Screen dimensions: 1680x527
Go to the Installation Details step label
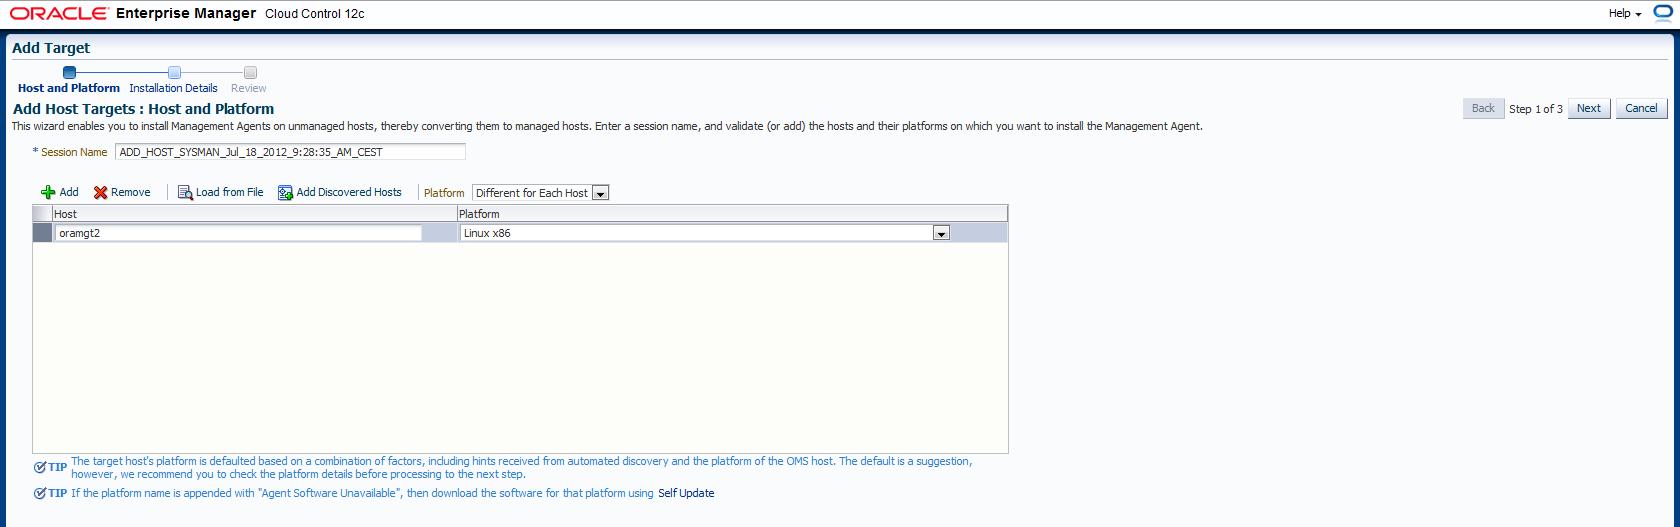tap(173, 88)
